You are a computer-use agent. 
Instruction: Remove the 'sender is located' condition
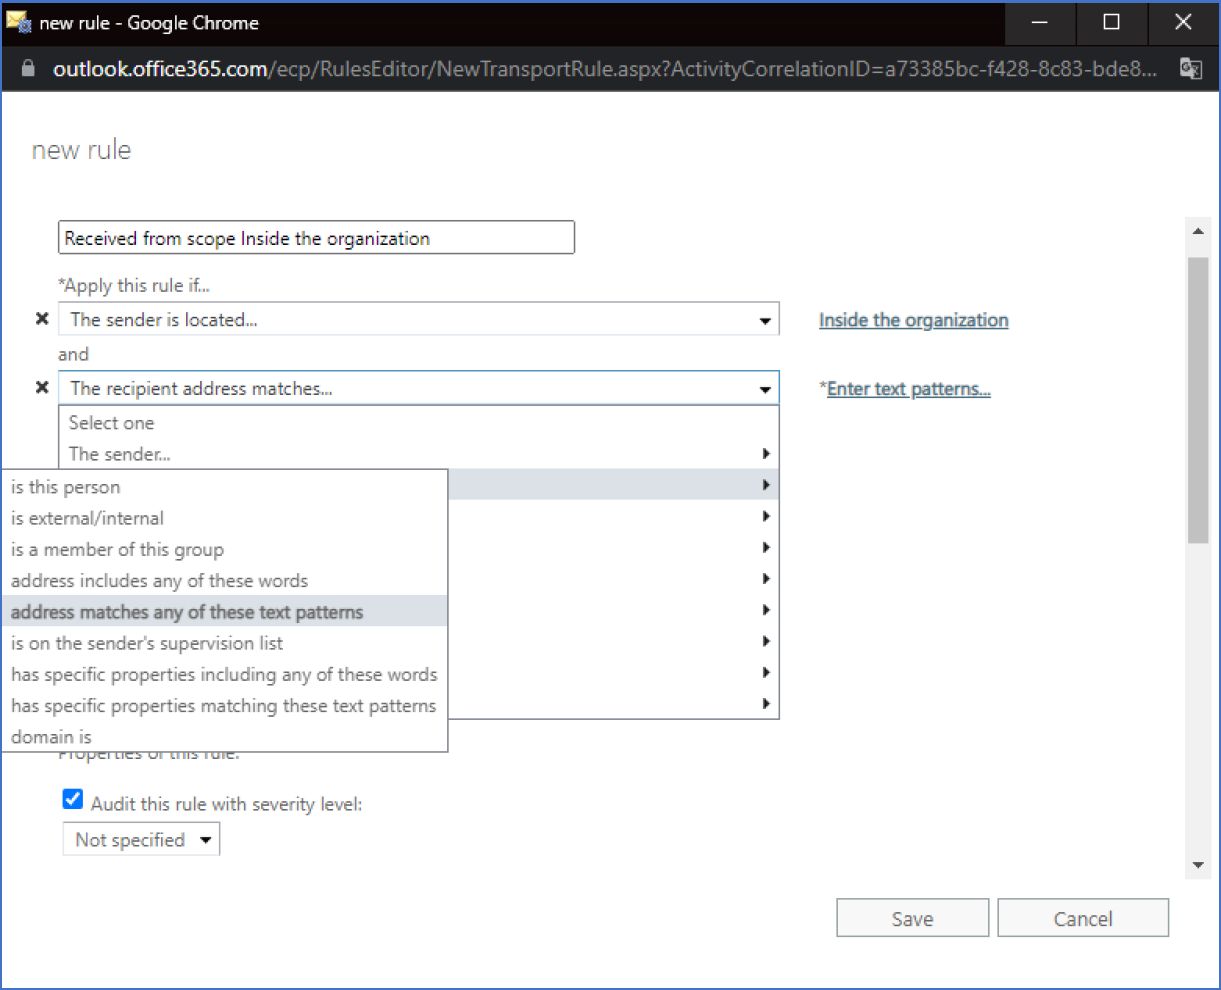(x=42, y=319)
